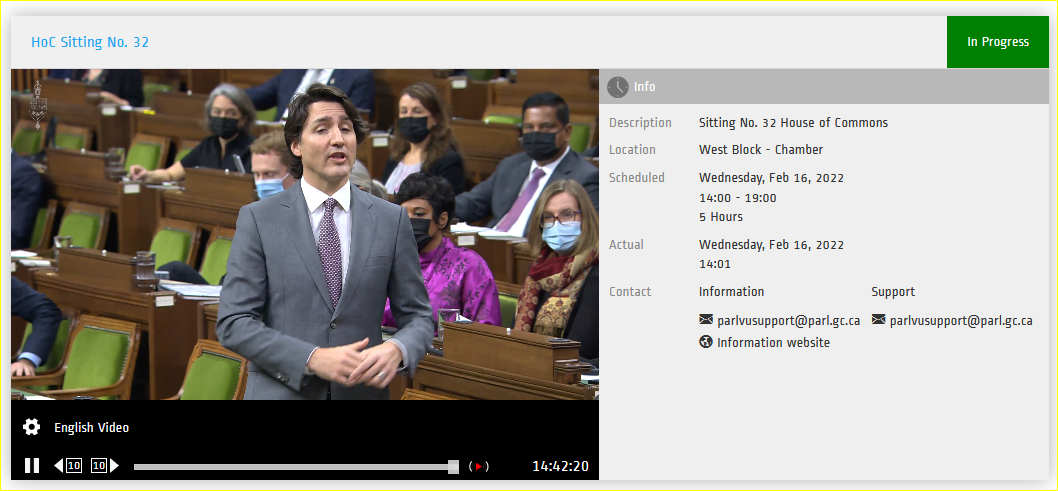Click the English Video label
The width and height of the screenshot is (1058, 491).
pos(91,428)
